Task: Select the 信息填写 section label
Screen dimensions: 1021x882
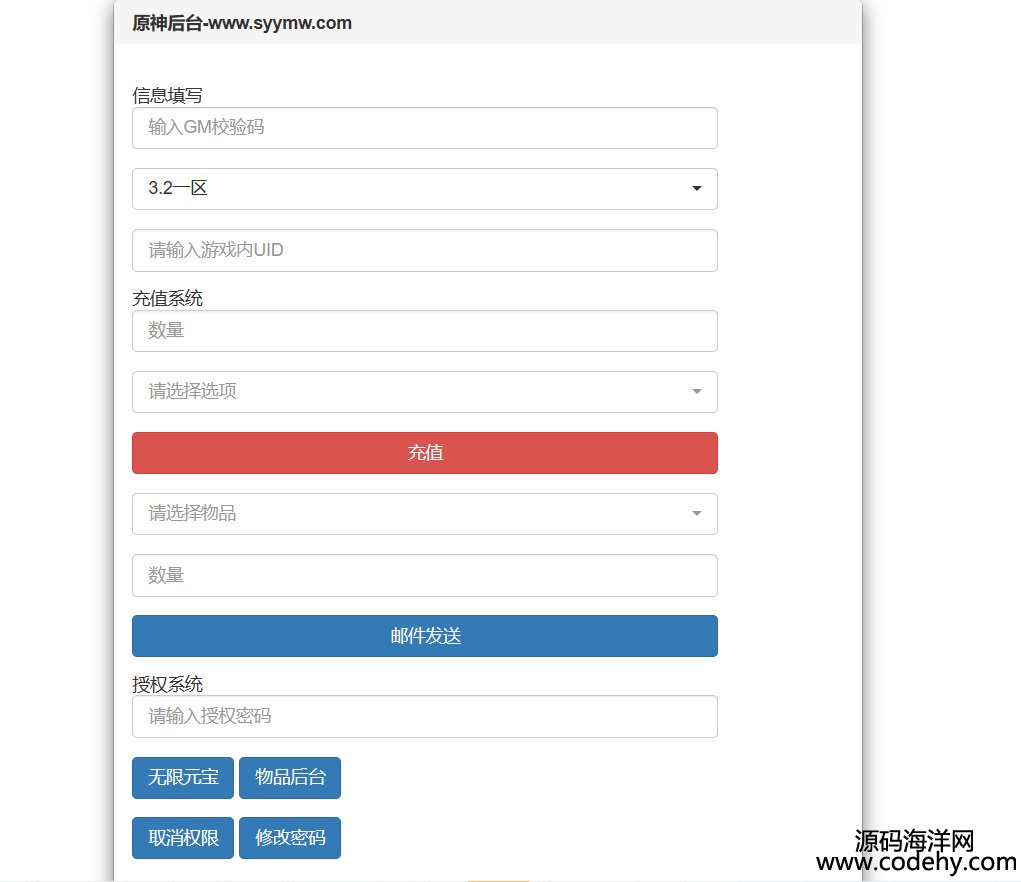Action: coord(167,96)
